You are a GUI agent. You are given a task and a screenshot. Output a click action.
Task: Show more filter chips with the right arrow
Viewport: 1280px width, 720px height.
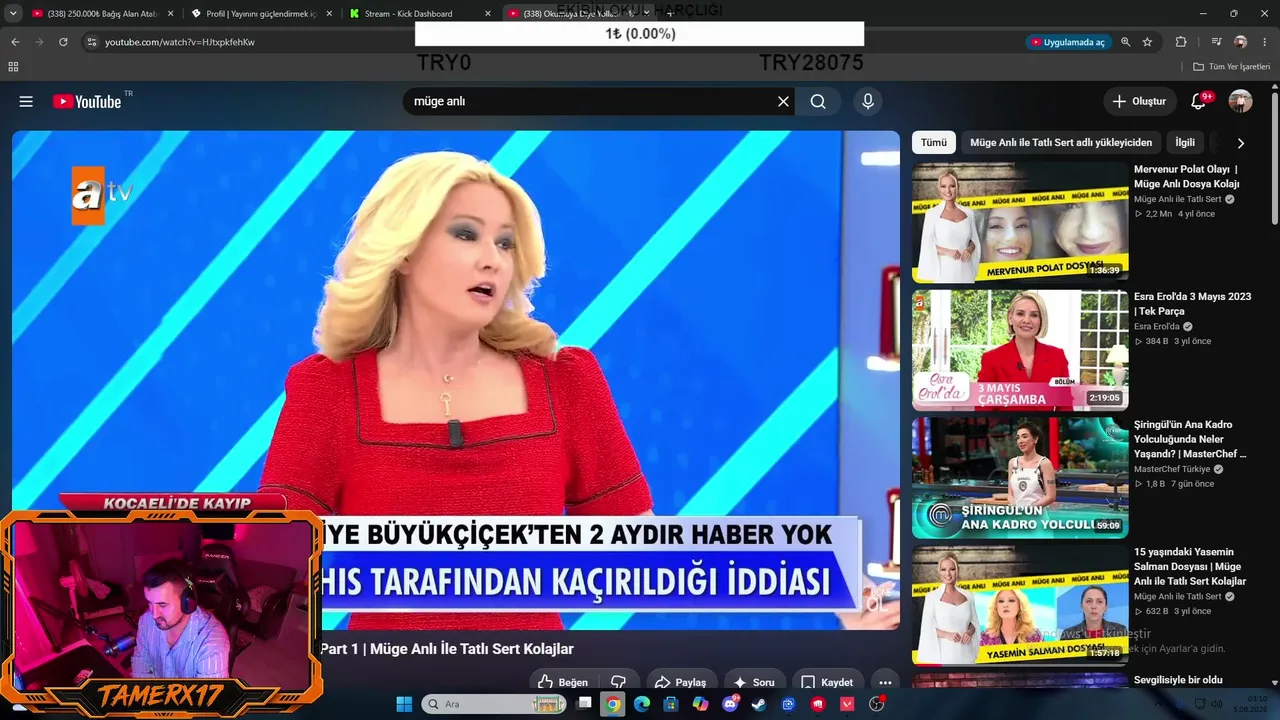pos(1240,143)
